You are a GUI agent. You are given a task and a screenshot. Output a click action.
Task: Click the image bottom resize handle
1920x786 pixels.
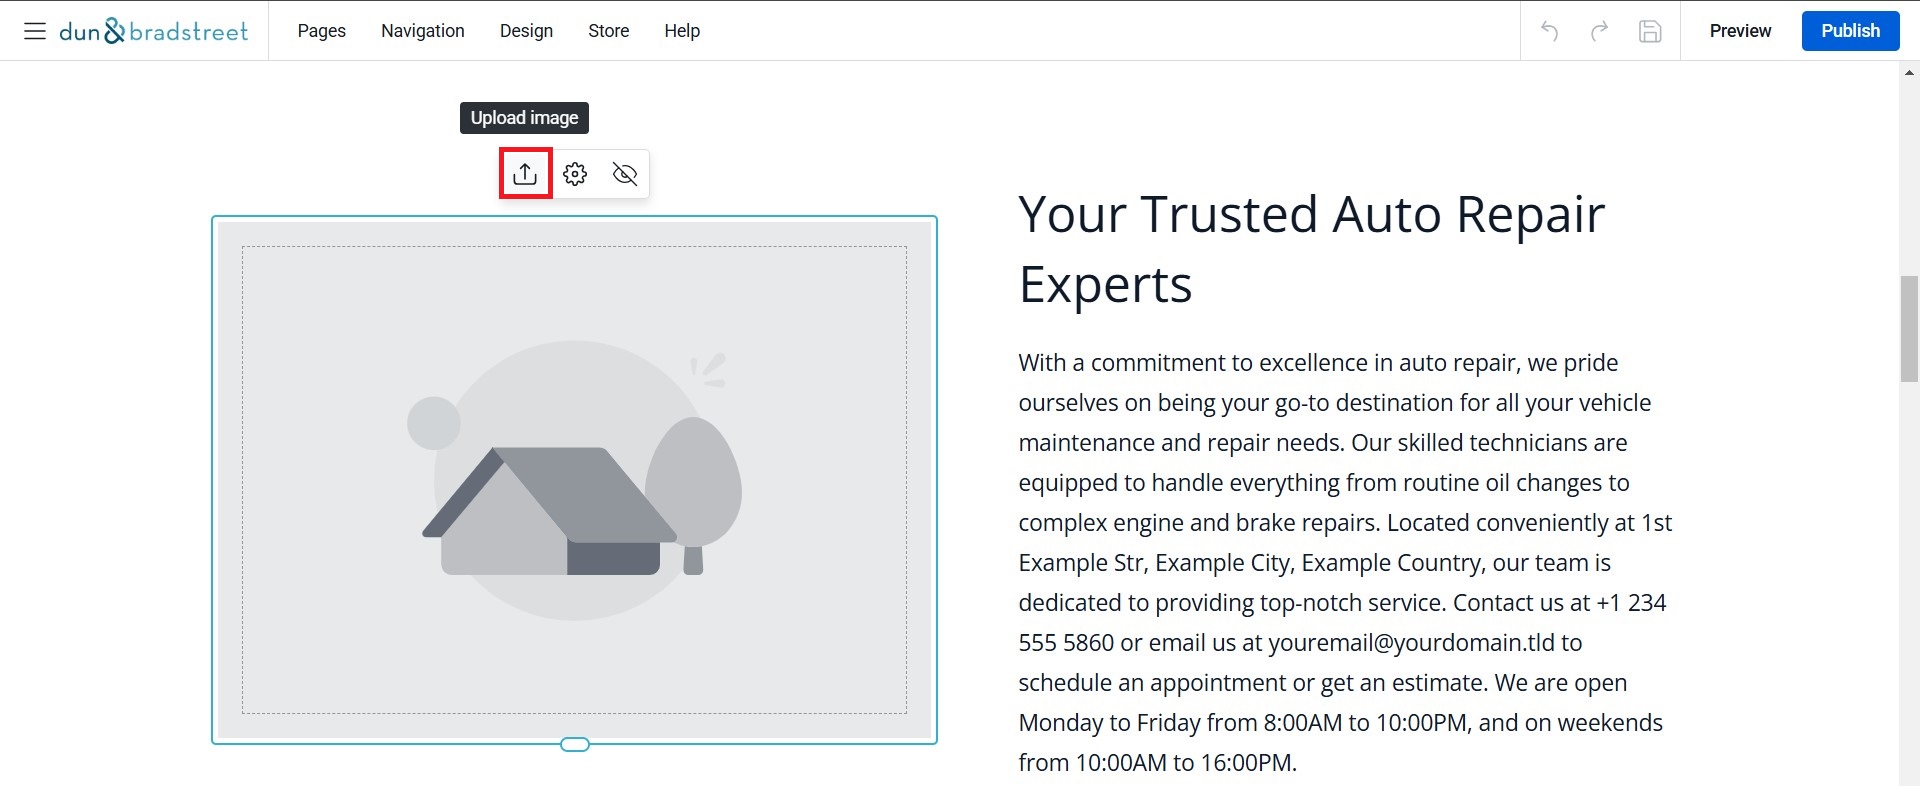coord(575,744)
